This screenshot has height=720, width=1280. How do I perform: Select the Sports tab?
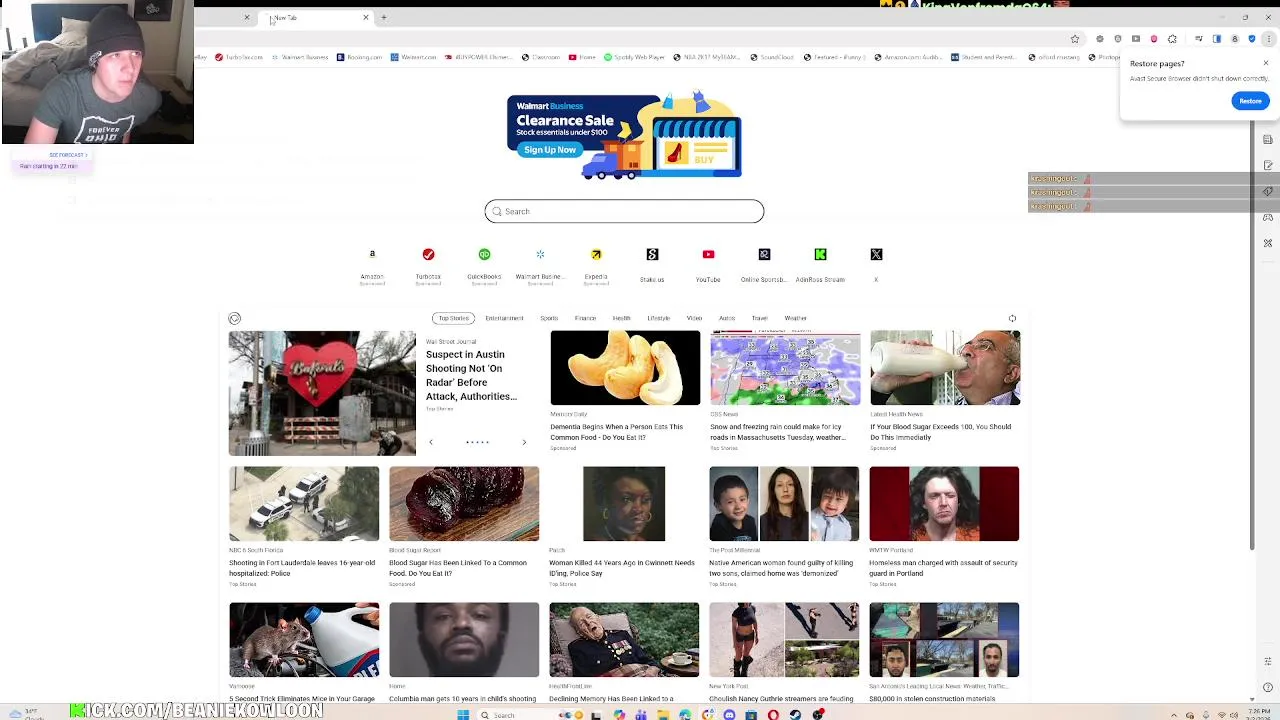[549, 318]
